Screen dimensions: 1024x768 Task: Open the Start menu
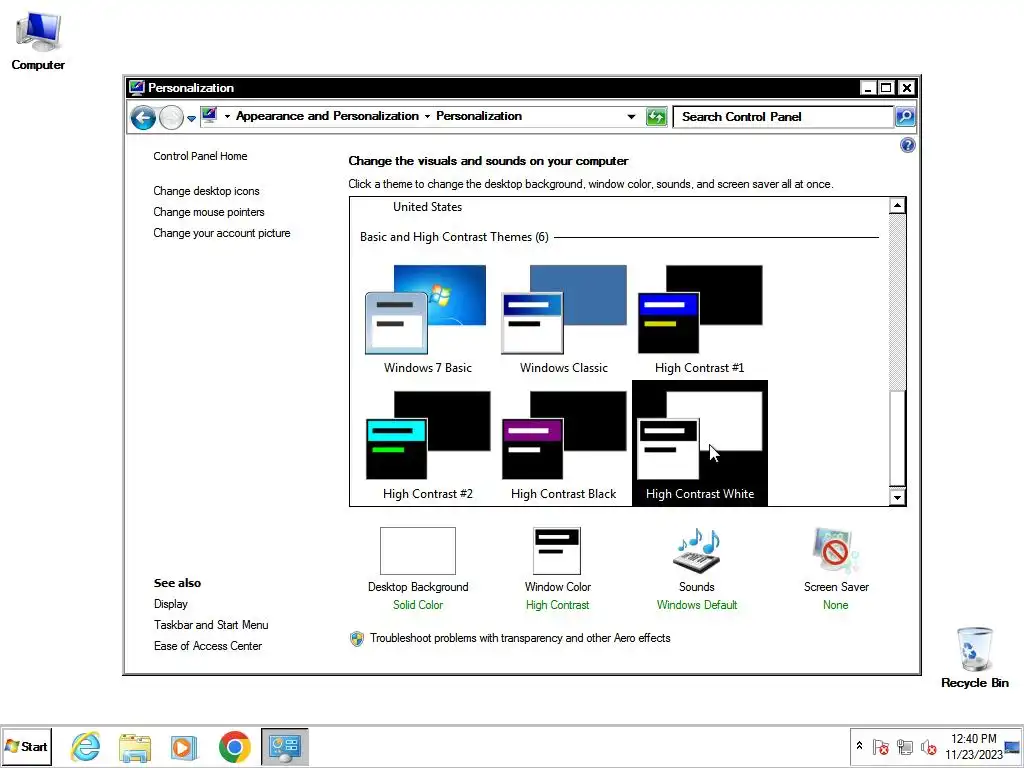click(x=26, y=746)
